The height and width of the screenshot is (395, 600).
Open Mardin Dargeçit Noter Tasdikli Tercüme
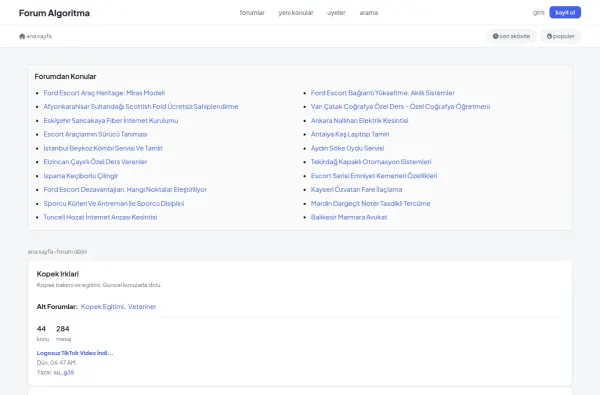click(370, 204)
